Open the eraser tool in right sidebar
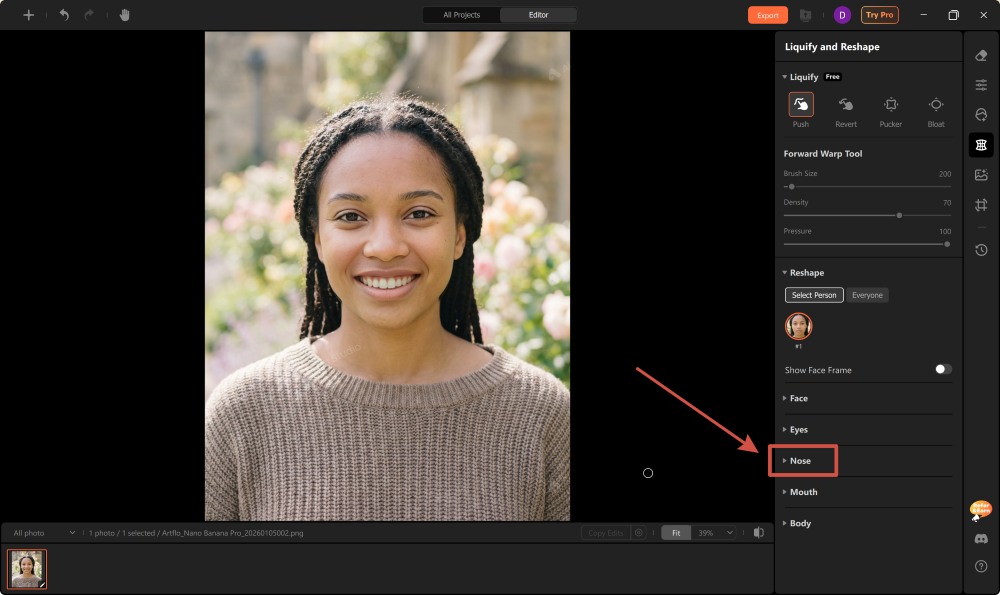Image resolution: width=1000 pixels, height=595 pixels. point(981,56)
